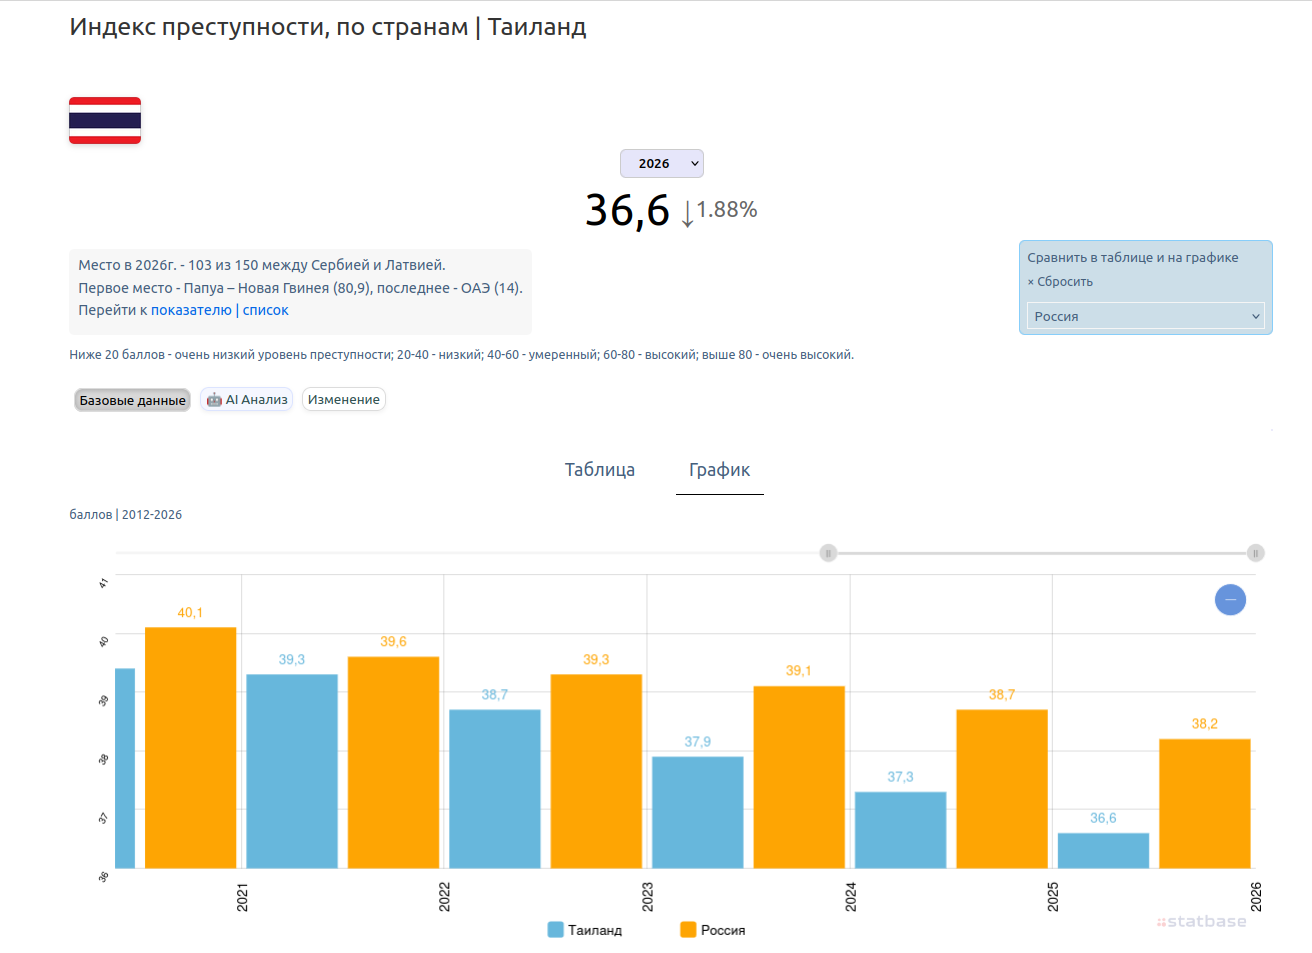Click the orange Россия bar labeled 39,3
This screenshot has height=953, width=1312.
[x=596, y=771]
